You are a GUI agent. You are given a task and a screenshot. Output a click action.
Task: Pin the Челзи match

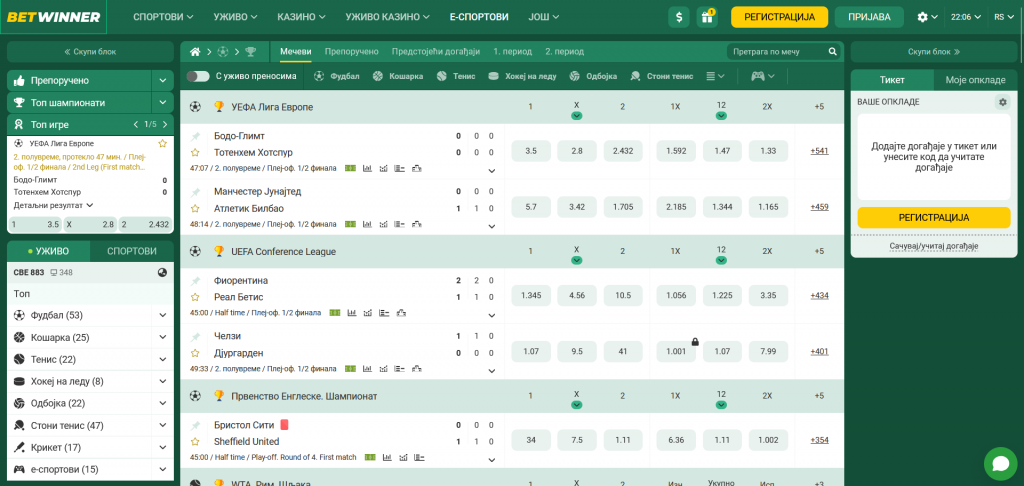coord(195,337)
